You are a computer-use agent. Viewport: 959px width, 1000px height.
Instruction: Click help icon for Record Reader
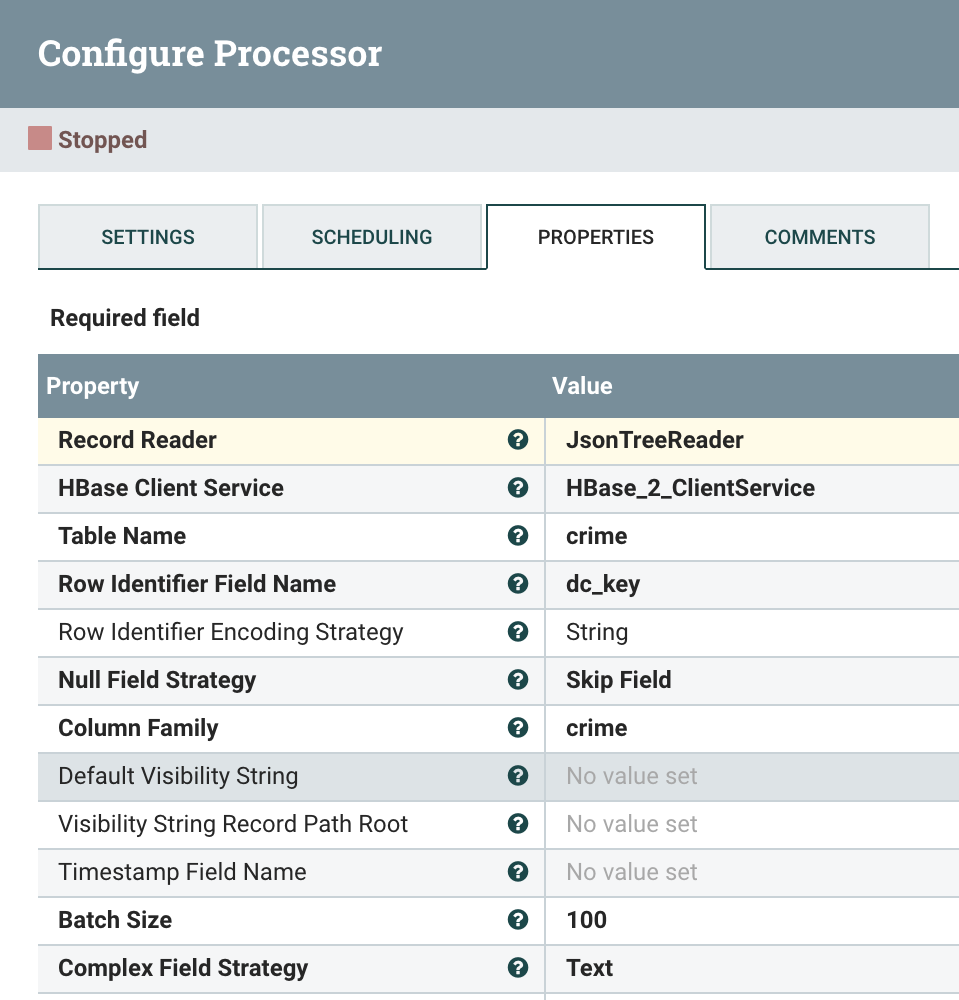tap(517, 440)
